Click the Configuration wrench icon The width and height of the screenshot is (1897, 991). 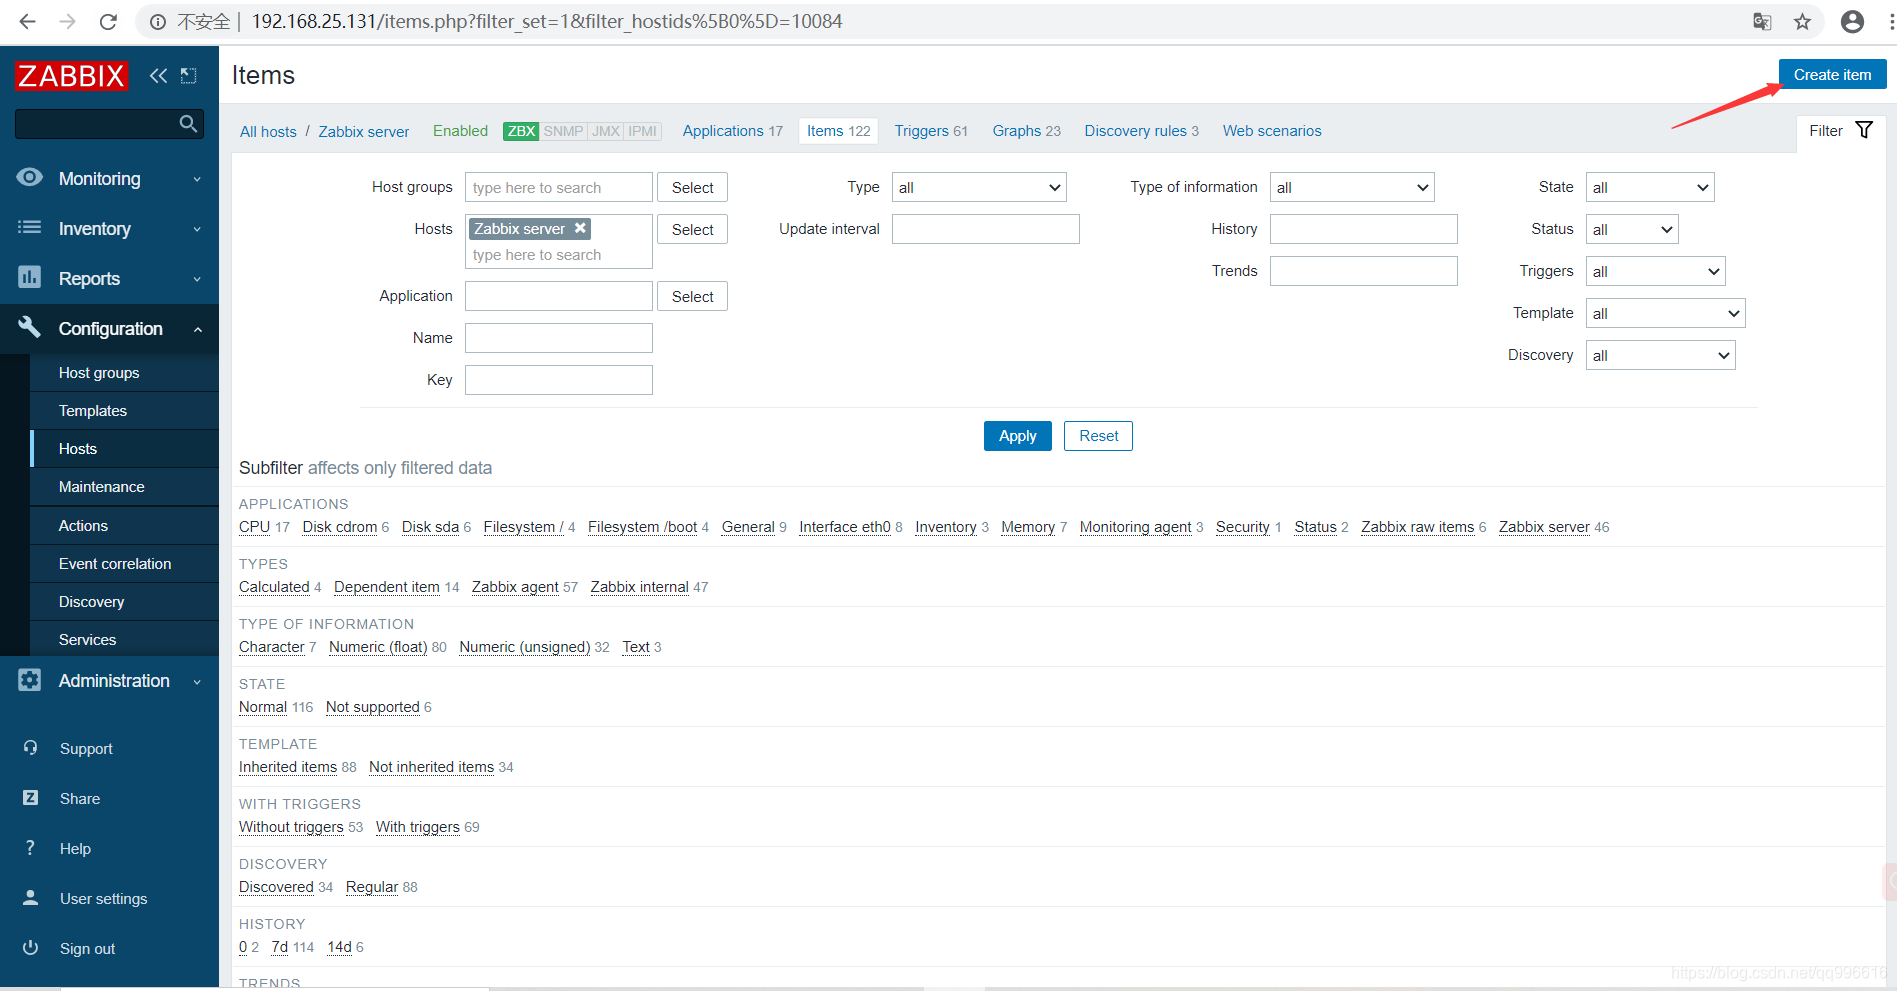30,327
